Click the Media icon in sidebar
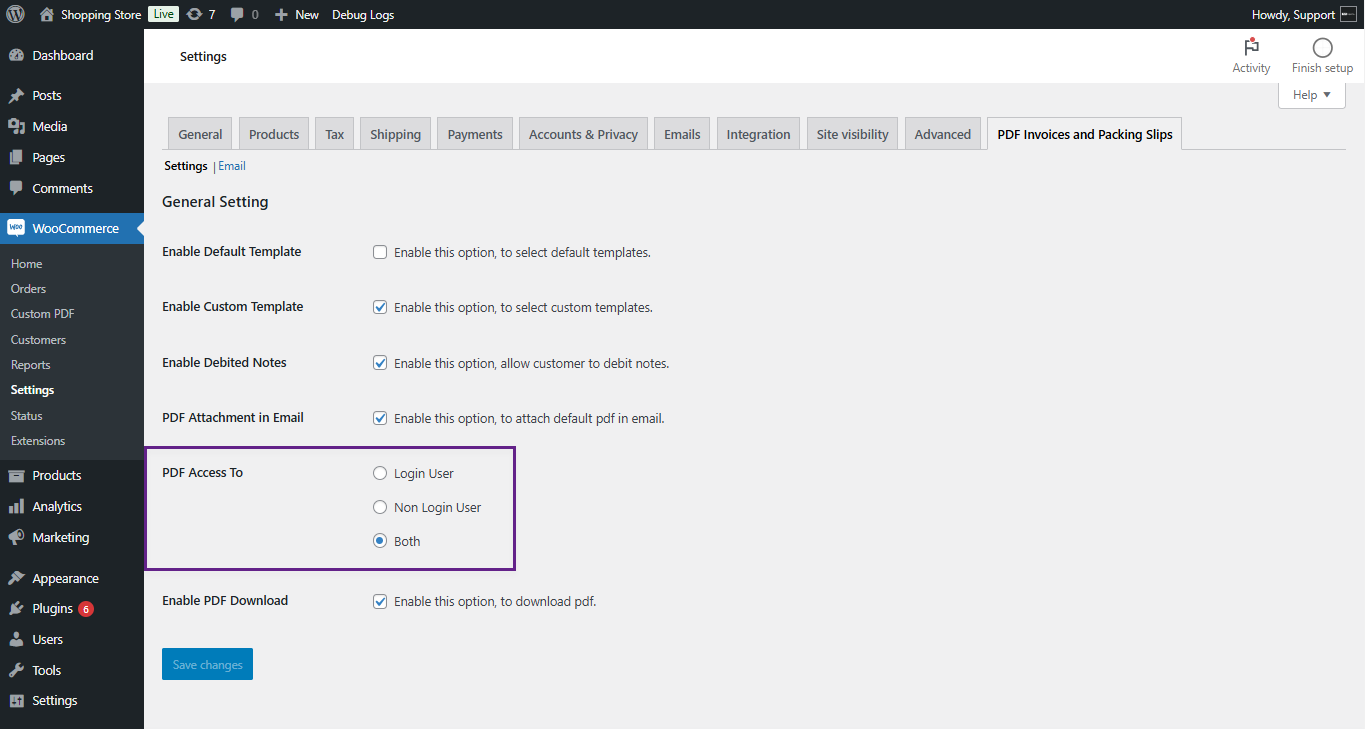Viewport: 1365px width, 729px height. (16, 127)
